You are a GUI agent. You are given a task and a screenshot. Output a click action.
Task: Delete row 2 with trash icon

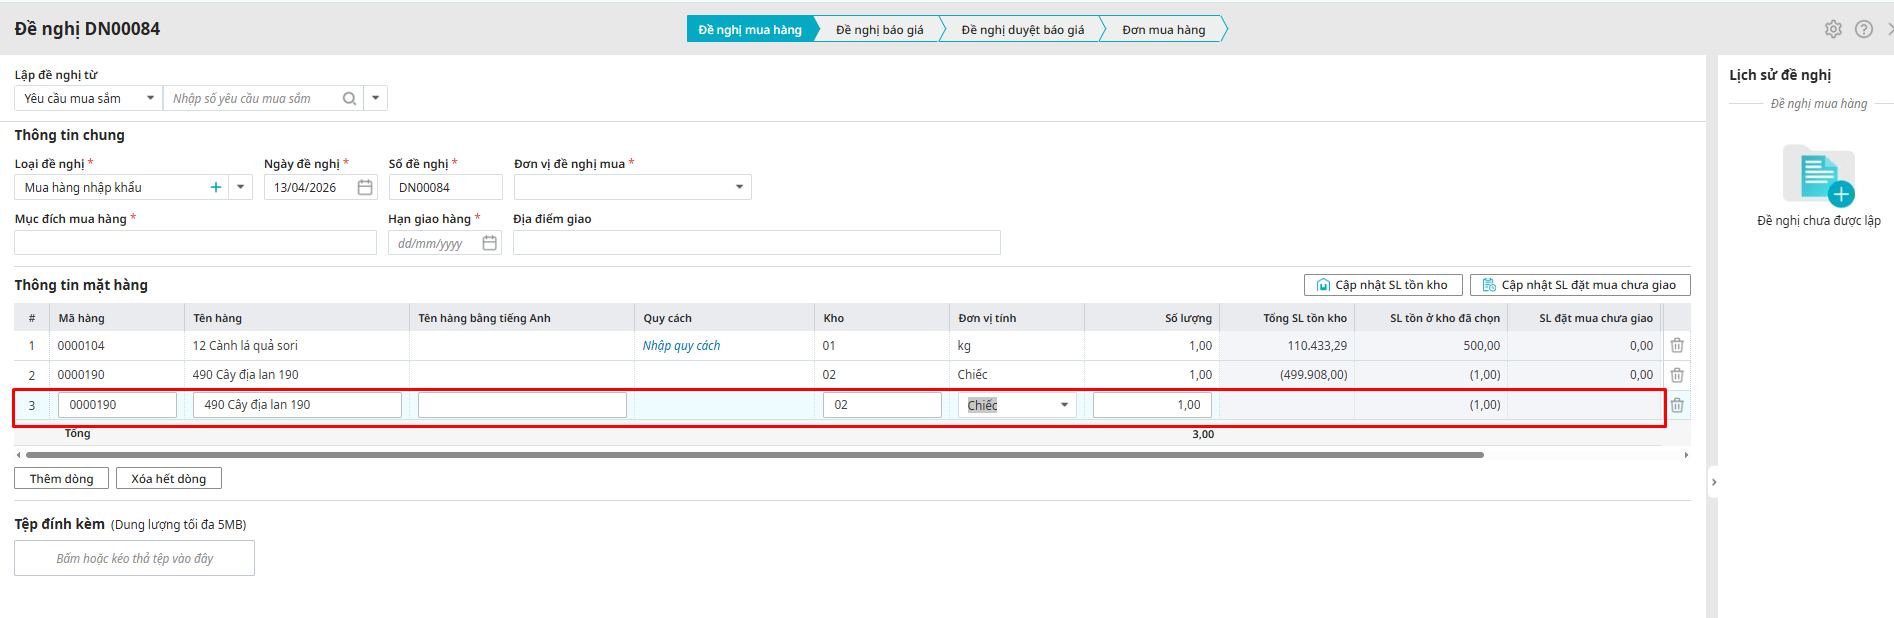[x=1677, y=375]
